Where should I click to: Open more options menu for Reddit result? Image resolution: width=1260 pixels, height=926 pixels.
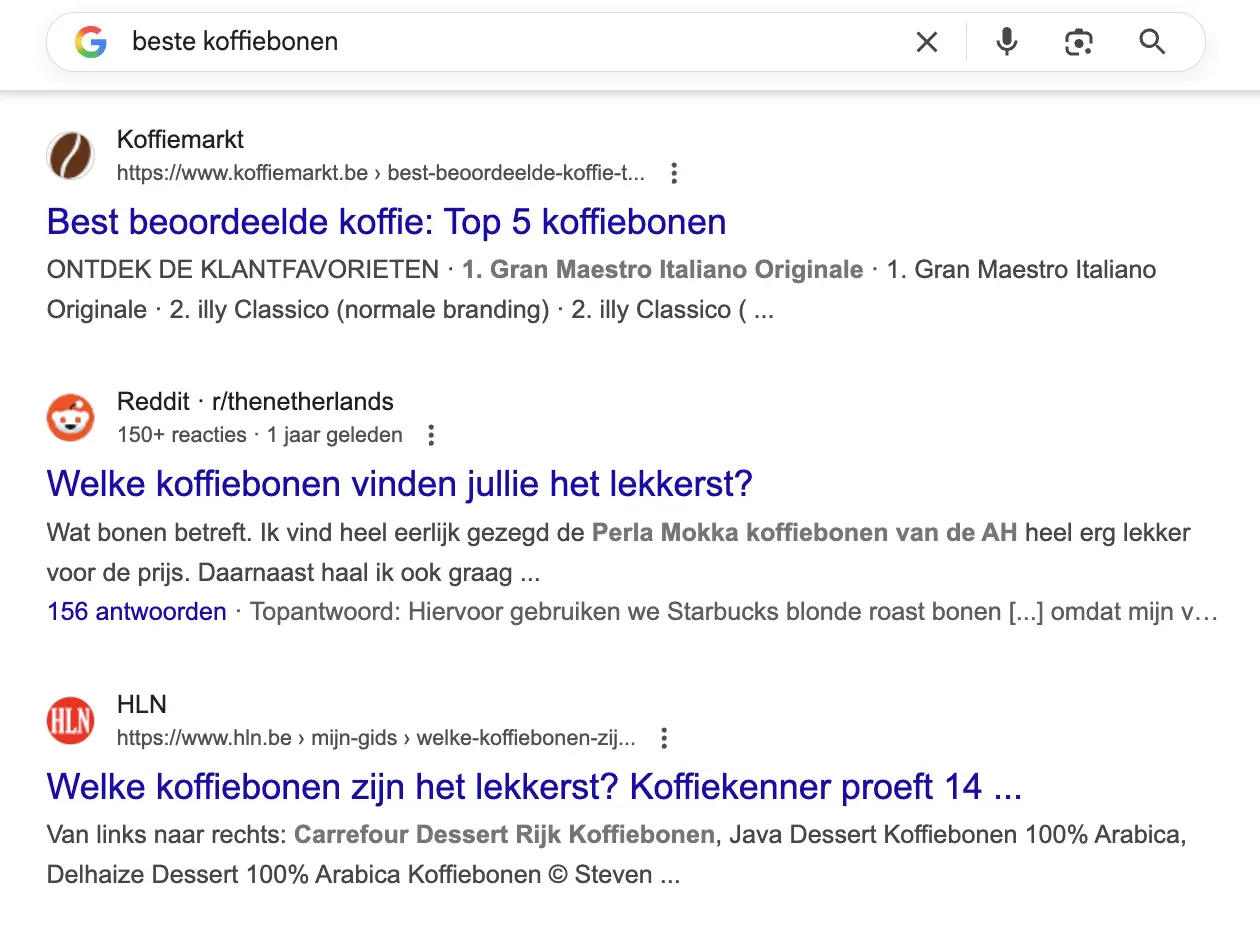pos(431,435)
